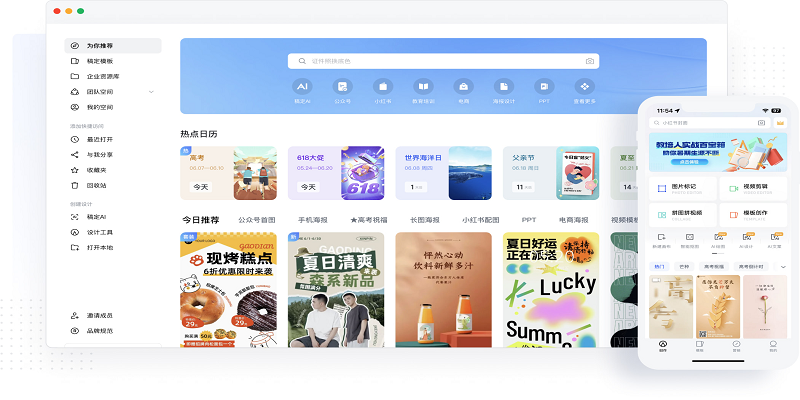Select 热门 filter chip on phone

tap(660, 267)
